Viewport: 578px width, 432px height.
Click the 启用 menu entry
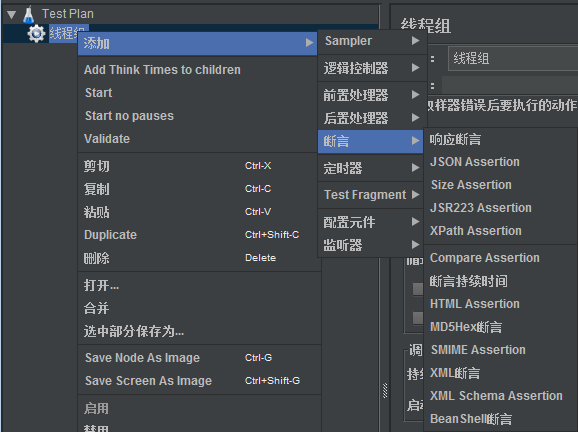199,408
